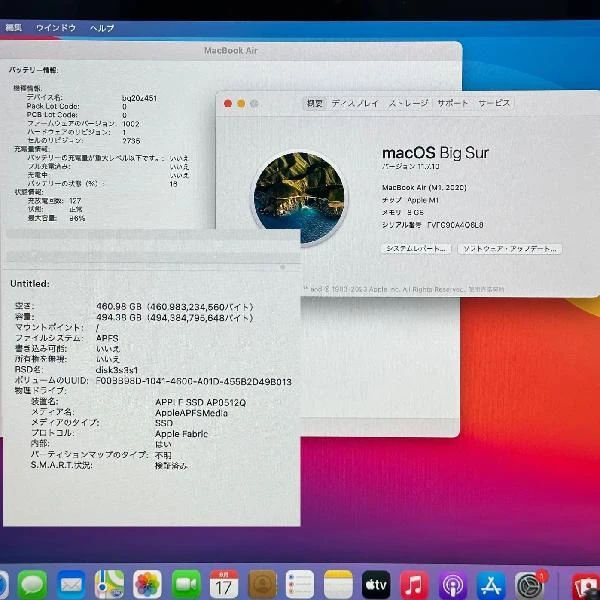The image size is (600, 600).
Task: Open Photo Booth at the Dock's right end
Action: (585, 585)
